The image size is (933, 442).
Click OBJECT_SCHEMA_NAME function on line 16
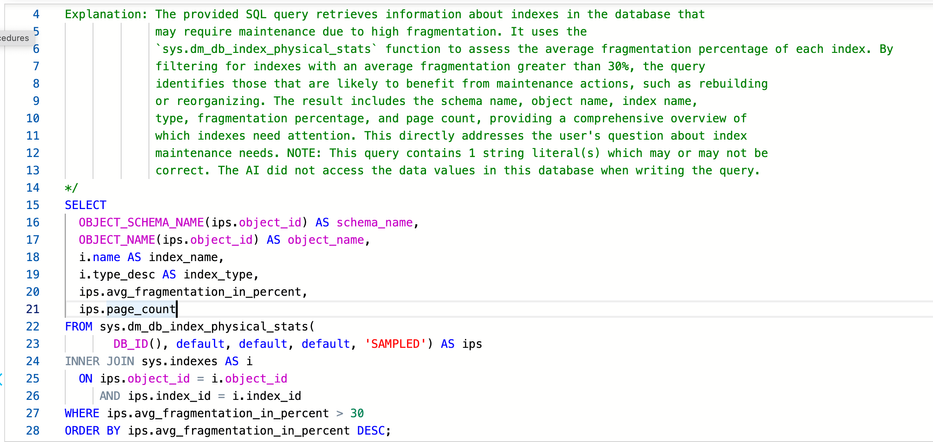click(x=142, y=222)
